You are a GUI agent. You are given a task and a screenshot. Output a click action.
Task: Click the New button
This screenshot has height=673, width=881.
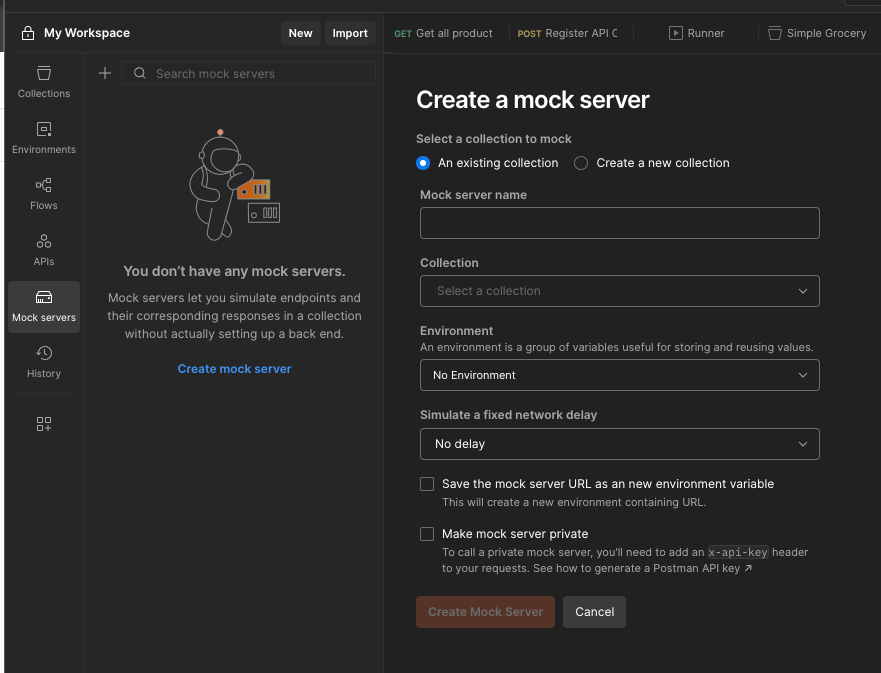tap(301, 33)
